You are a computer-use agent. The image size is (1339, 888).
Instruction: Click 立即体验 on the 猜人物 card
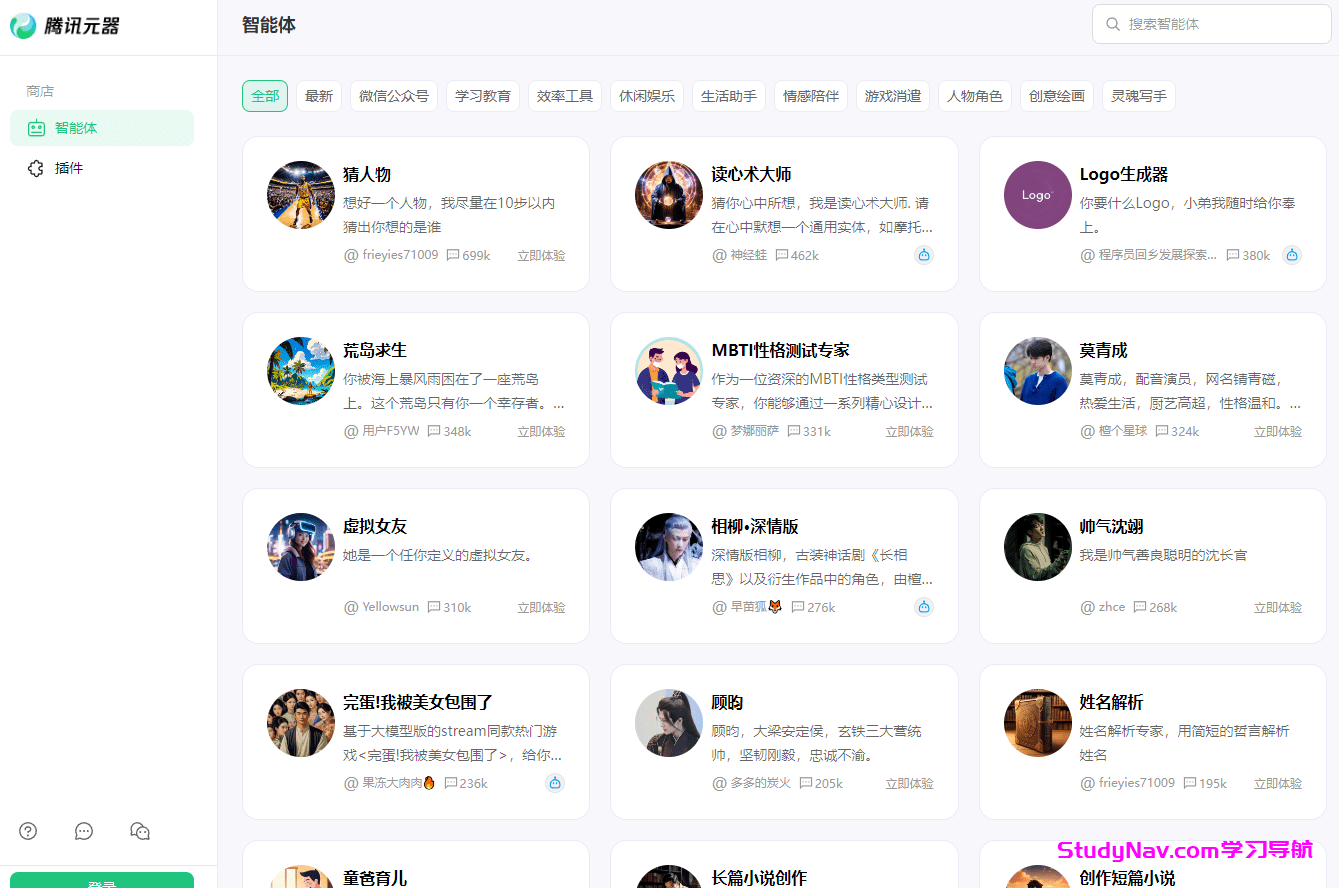pyautogui.click(x=541, y=255)
